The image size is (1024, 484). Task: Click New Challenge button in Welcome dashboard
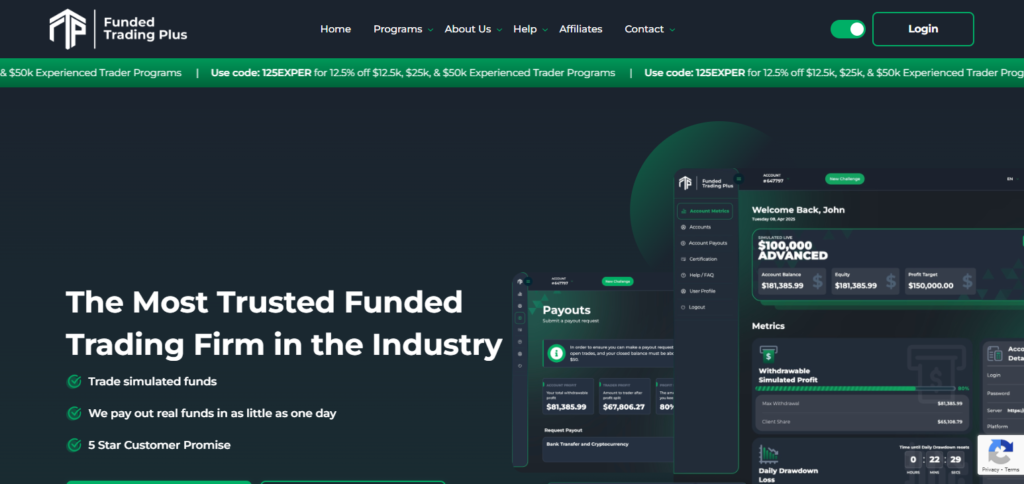(x=844, y=179)
